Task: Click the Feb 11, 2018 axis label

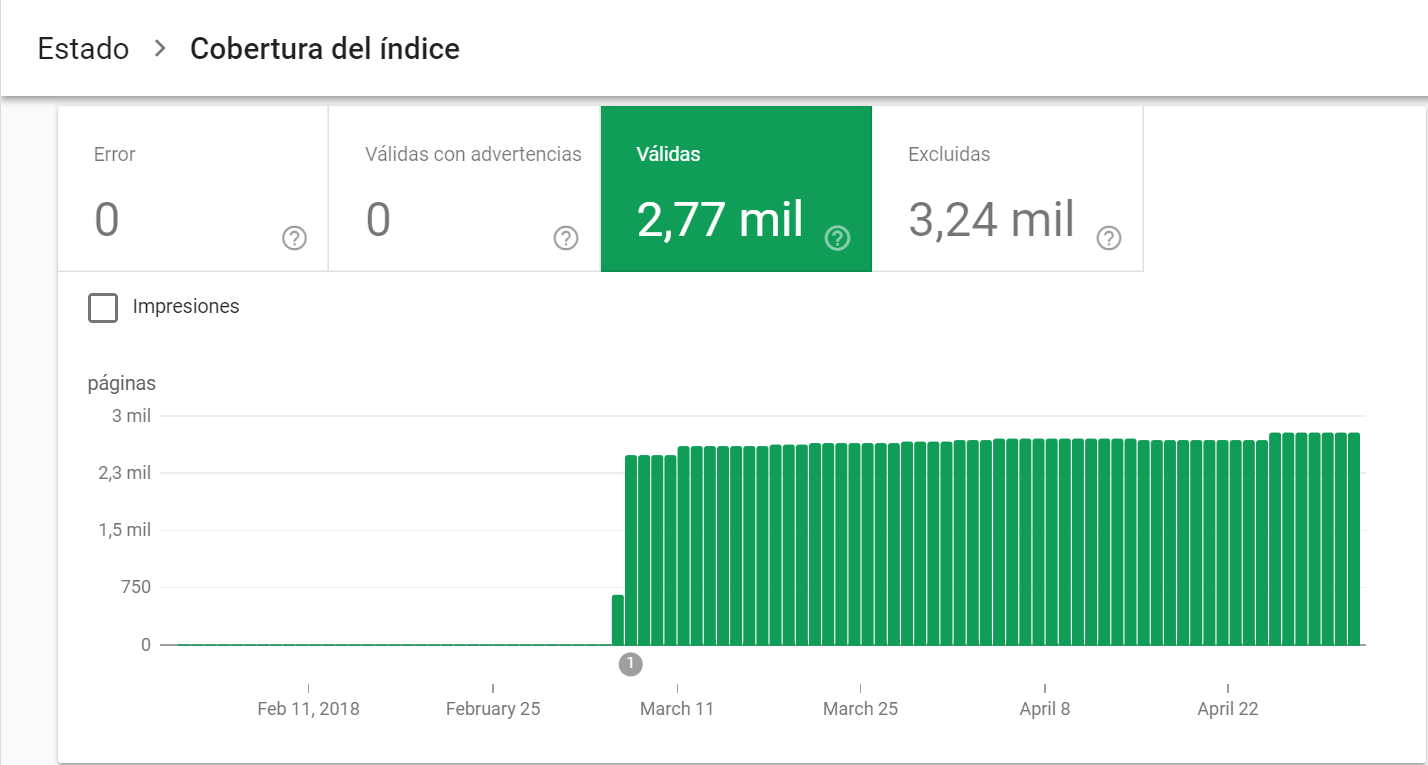Action: [x=308, y=709]
